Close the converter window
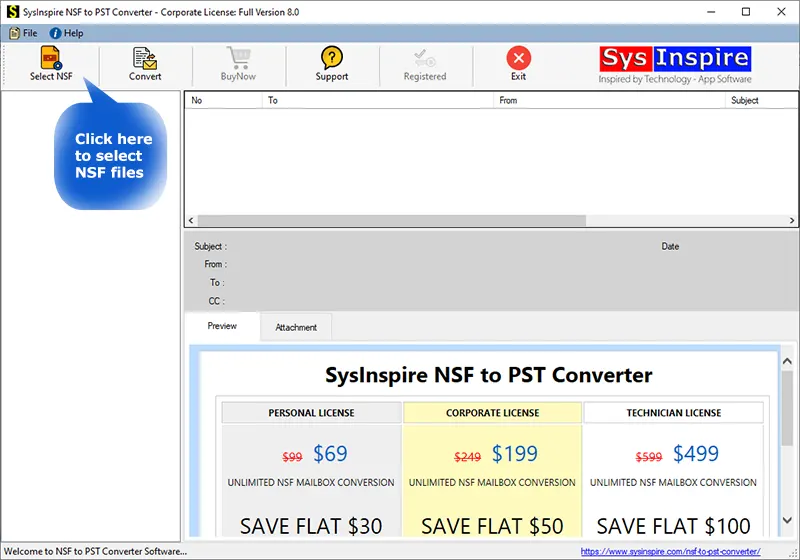Viewport: 800px width, 560px height. tap(781, 12)
